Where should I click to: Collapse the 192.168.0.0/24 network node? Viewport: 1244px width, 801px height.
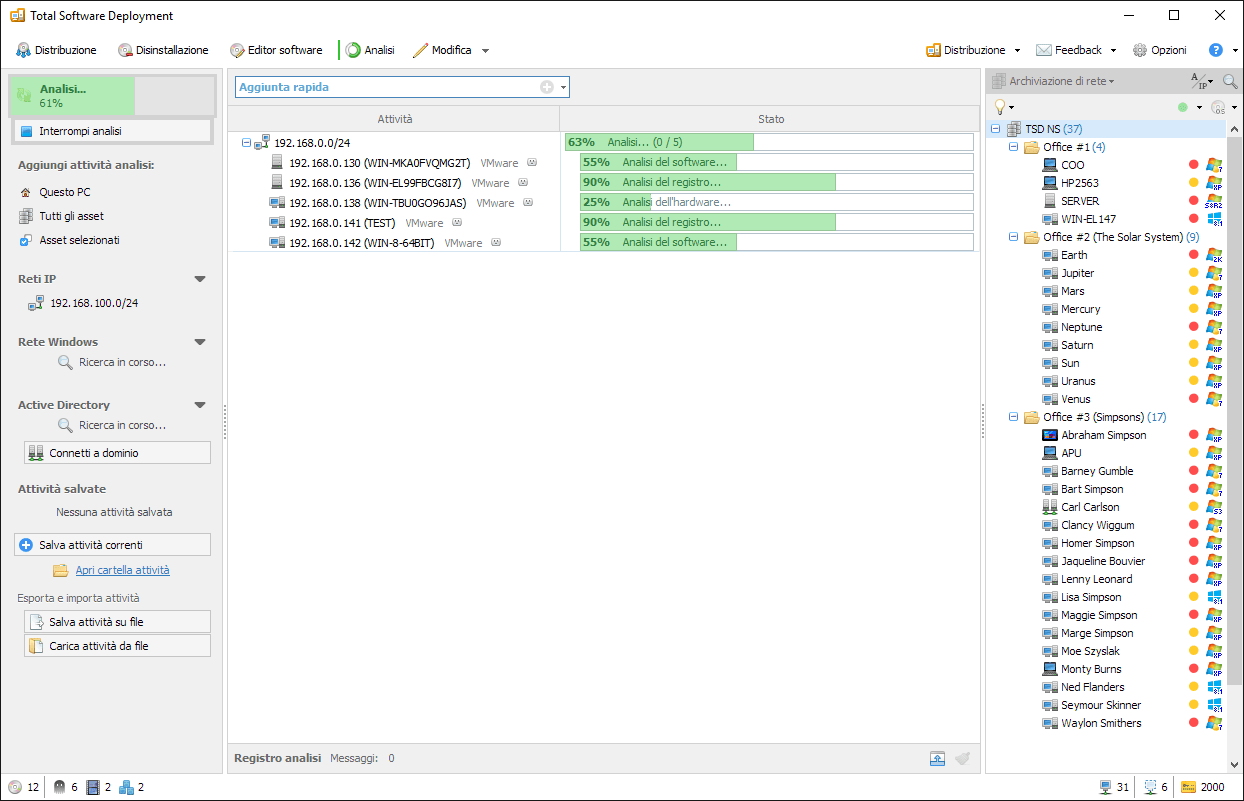point(247,143)
